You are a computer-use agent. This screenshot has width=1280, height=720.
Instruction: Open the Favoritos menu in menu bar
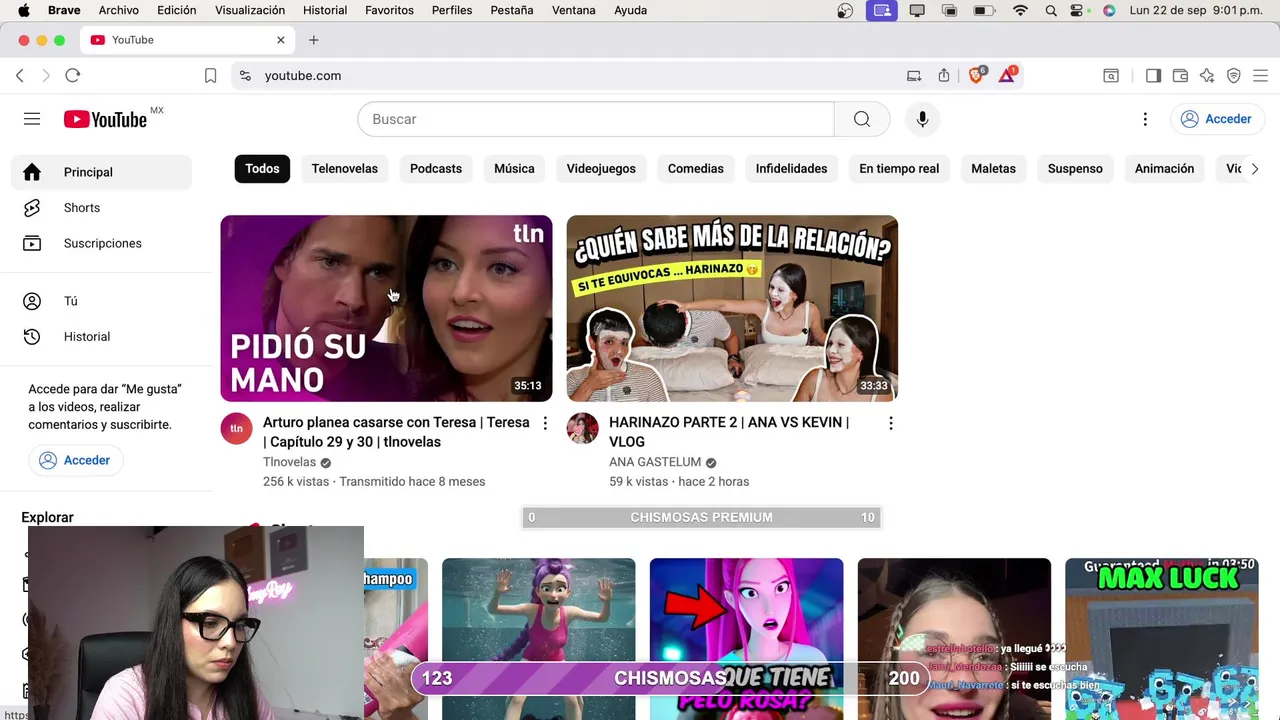point(389,10)
